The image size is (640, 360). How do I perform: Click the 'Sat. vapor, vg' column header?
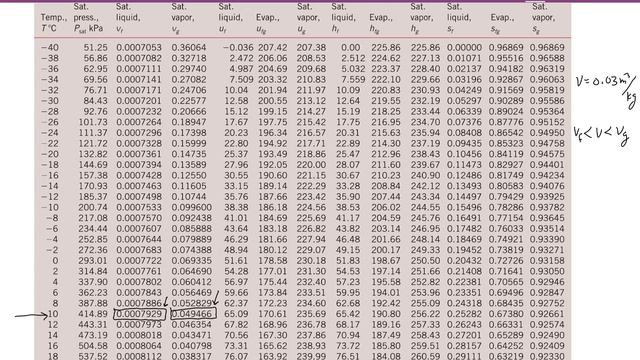(184, 18)
